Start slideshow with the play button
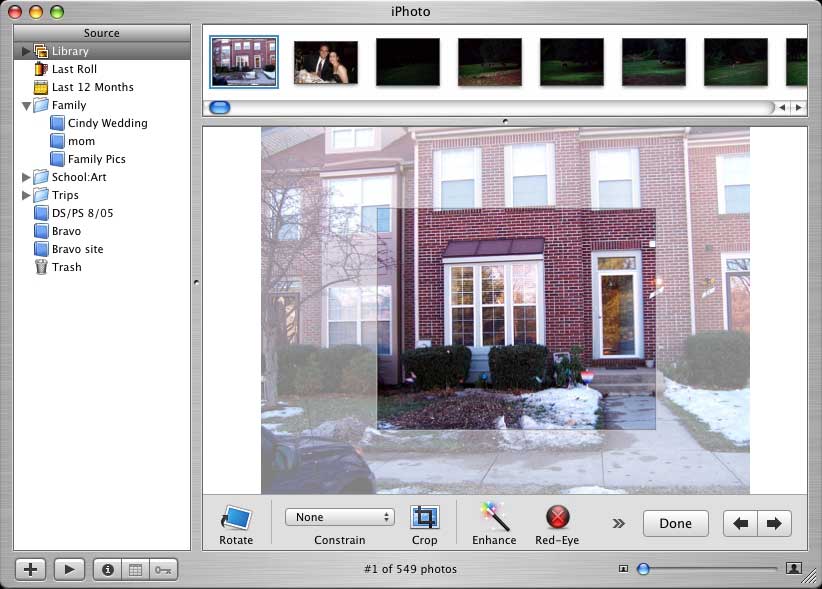This screenshot has width=822, height=589. (69, 569)
